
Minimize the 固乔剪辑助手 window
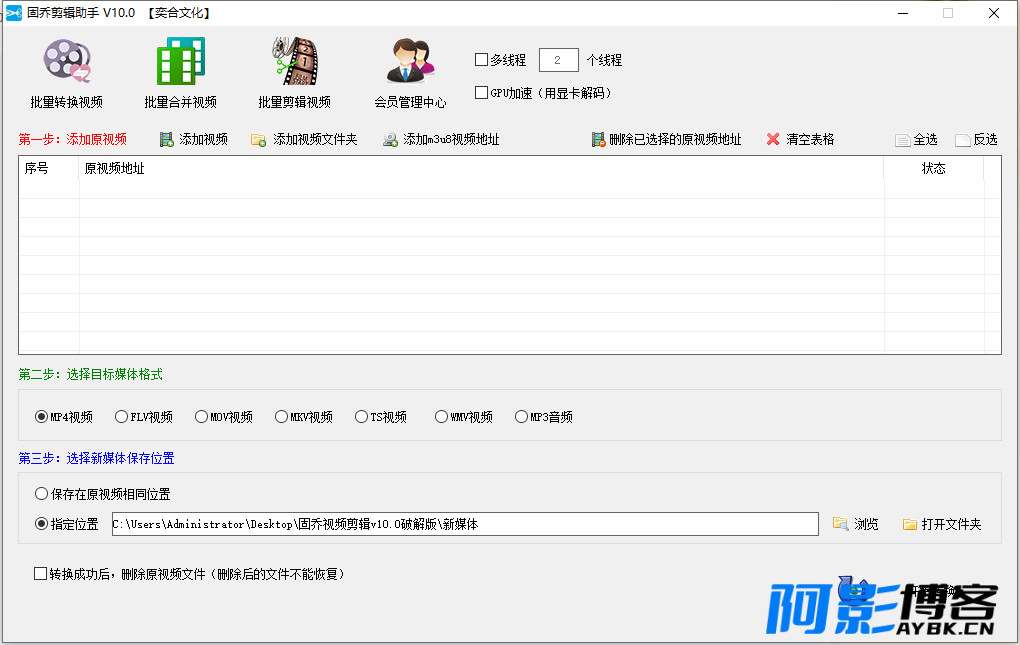(903, 13)
